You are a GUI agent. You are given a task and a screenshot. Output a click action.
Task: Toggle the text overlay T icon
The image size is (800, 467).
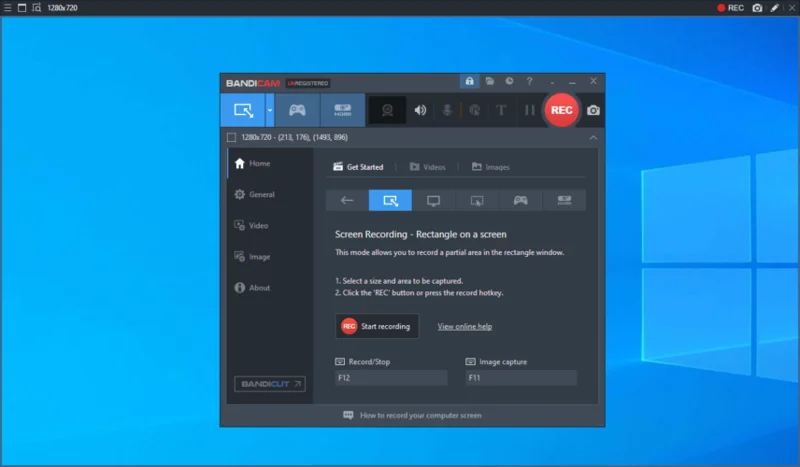pos(502,110)
